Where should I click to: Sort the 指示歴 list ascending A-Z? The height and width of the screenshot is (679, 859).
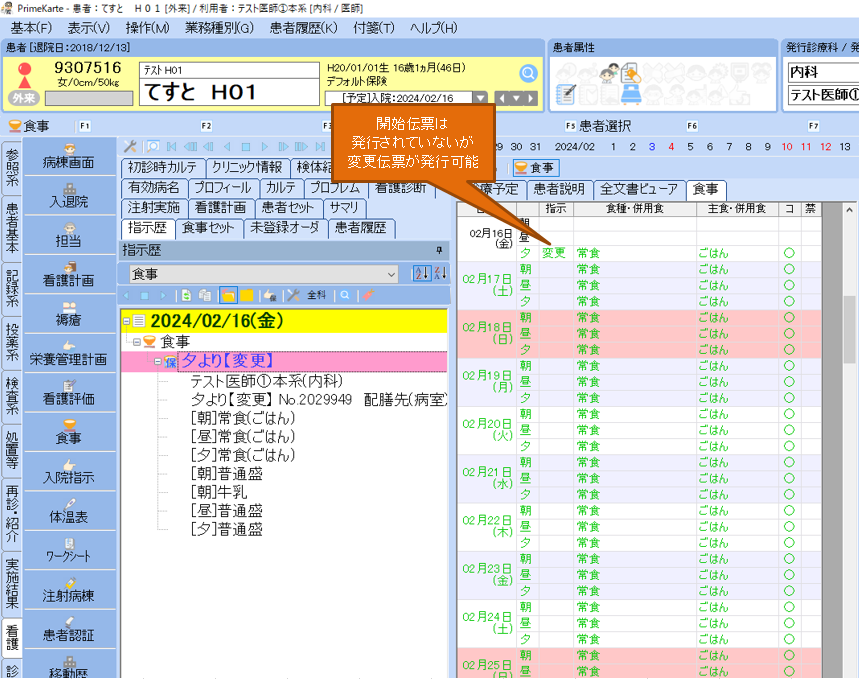coord(422,273)
